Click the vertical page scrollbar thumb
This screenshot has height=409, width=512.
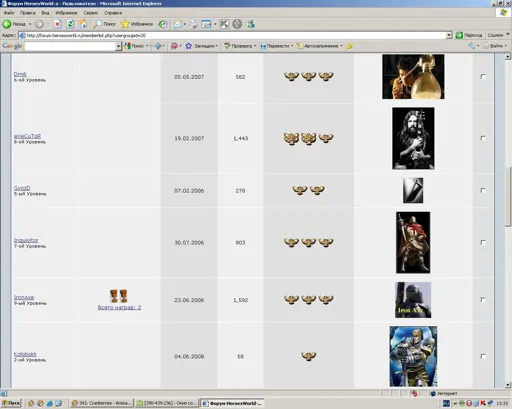click(508, 197)
